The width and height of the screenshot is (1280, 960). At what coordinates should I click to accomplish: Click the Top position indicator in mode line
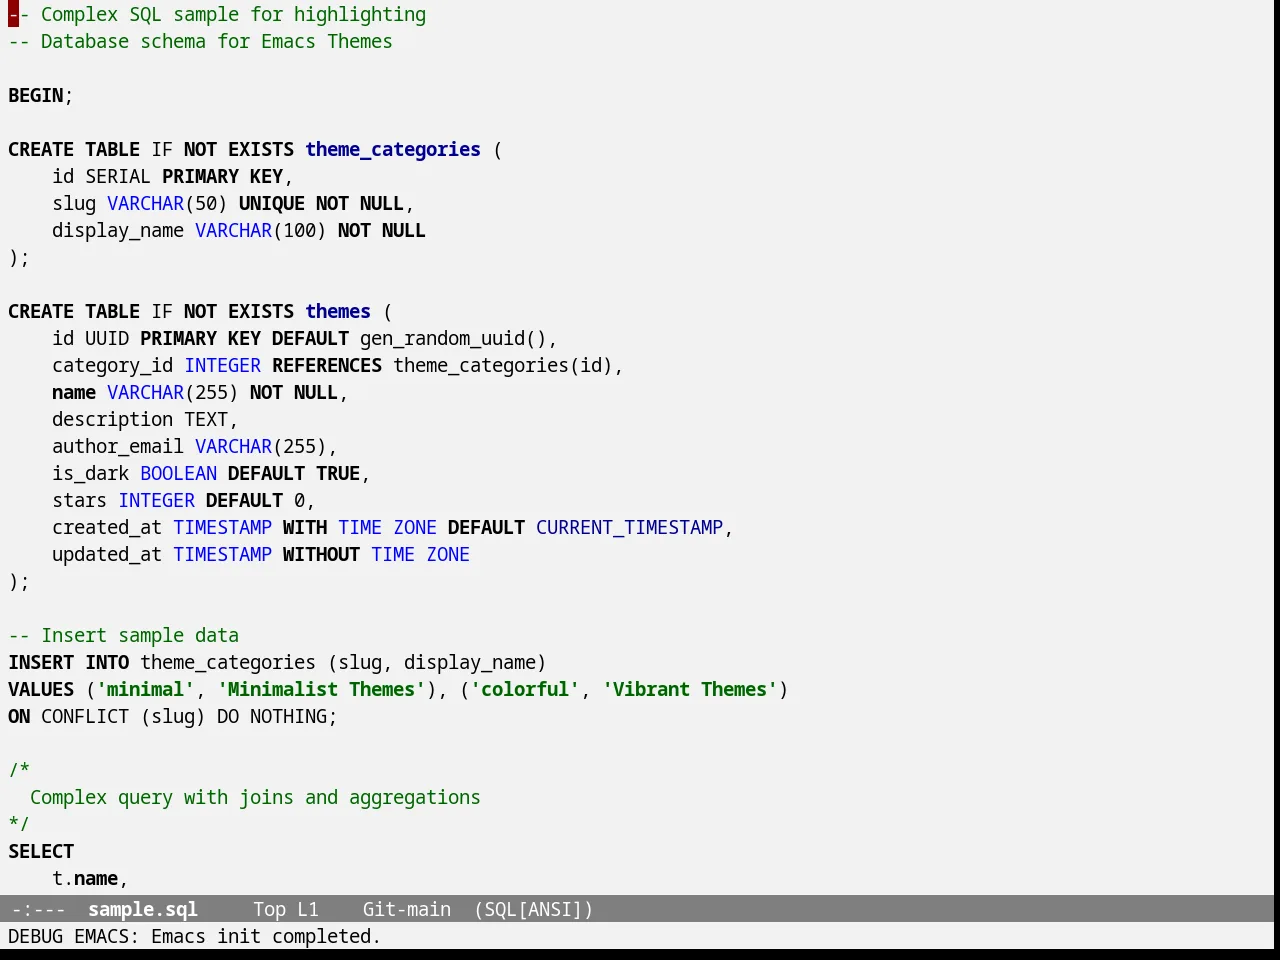[x=269, y=909]
